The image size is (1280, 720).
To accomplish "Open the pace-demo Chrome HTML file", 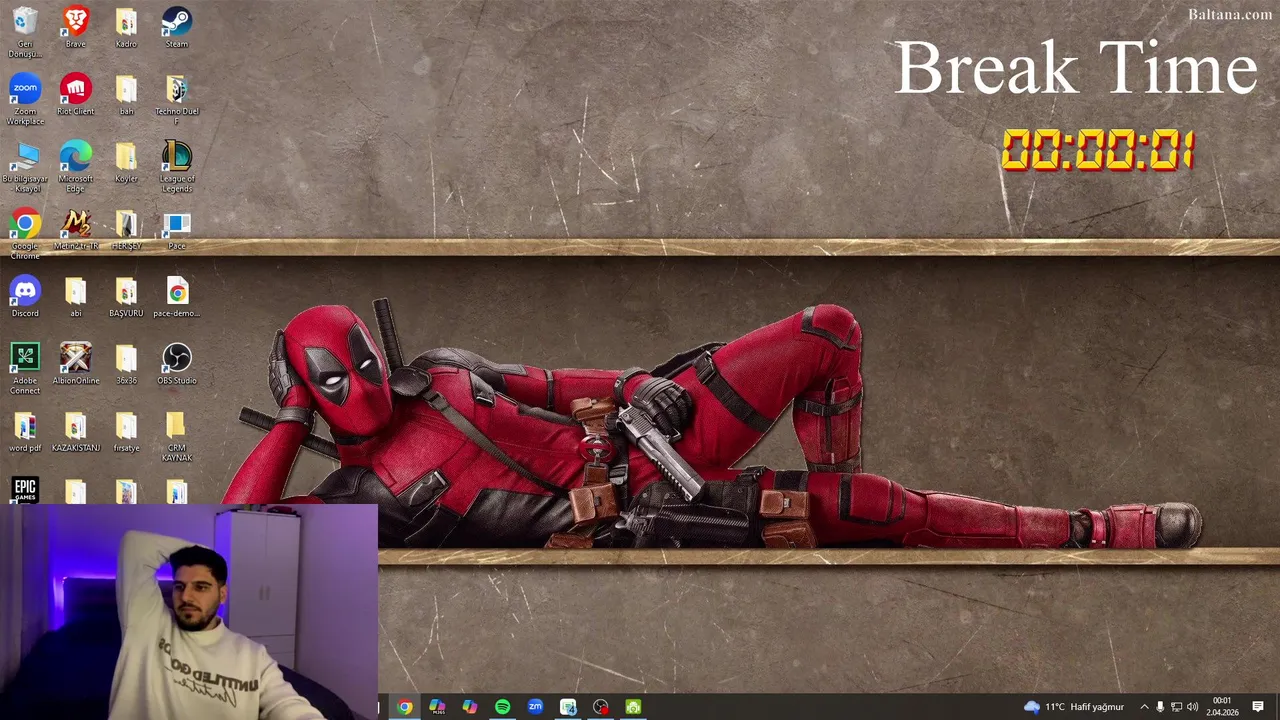I will 177,297.
